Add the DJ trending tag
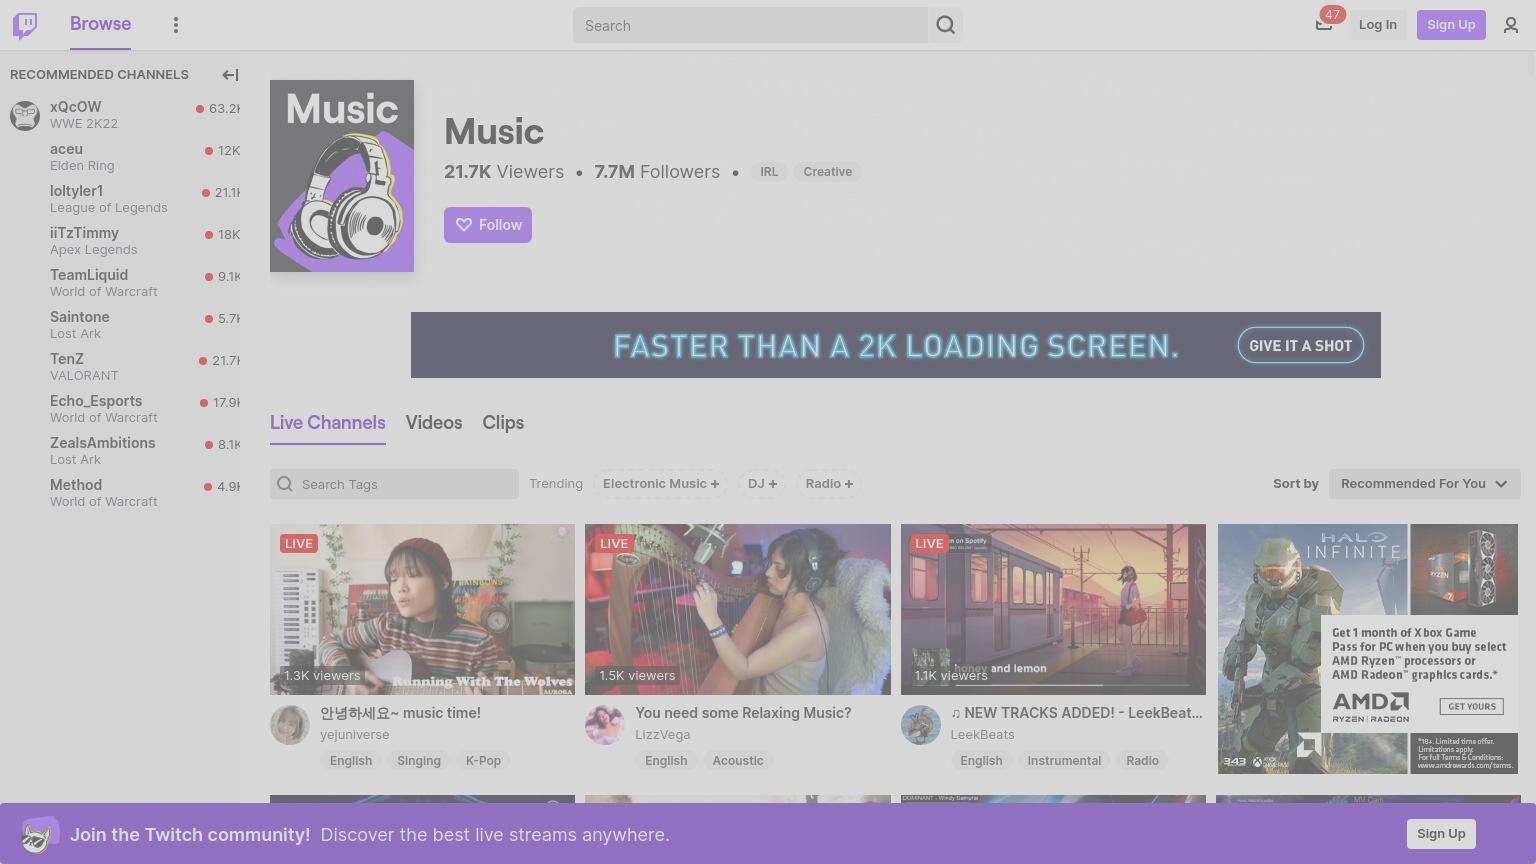1536x864 pixels. (762, 484)
